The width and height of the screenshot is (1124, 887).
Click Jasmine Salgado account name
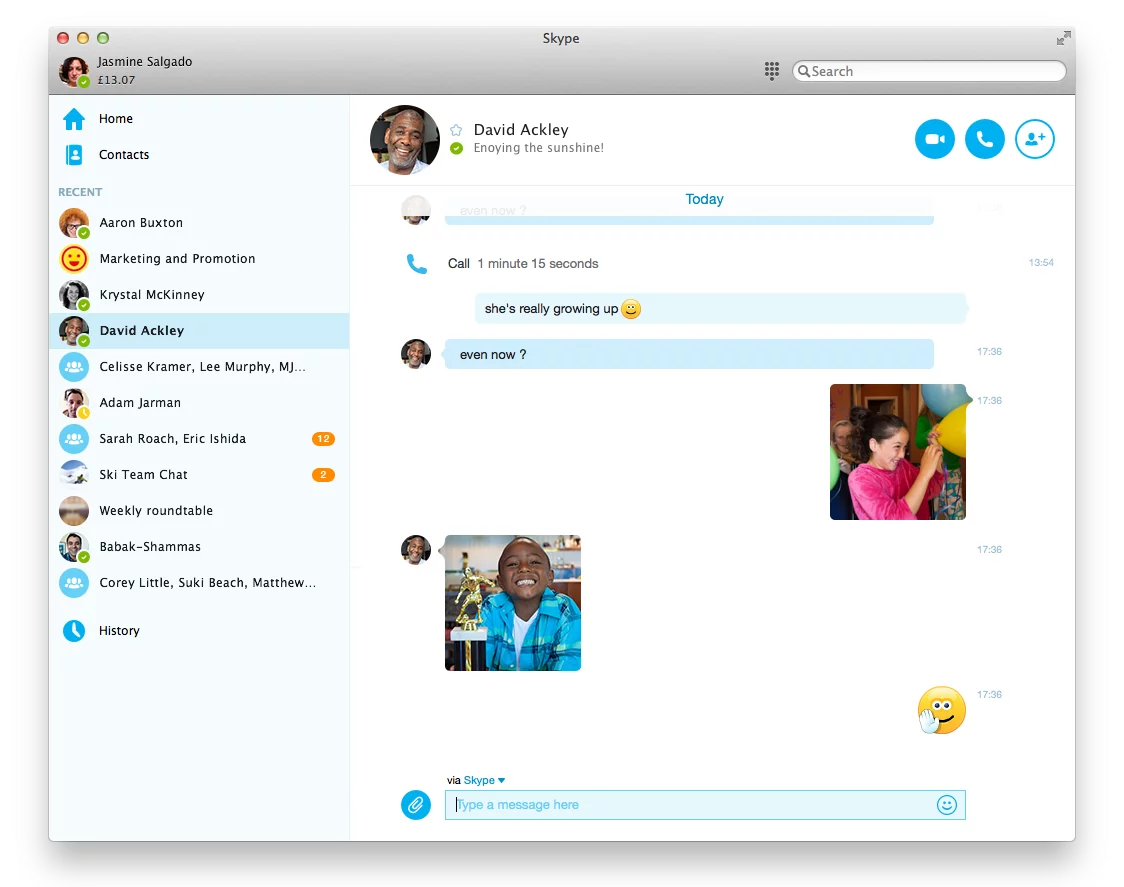tap(145, 62)
